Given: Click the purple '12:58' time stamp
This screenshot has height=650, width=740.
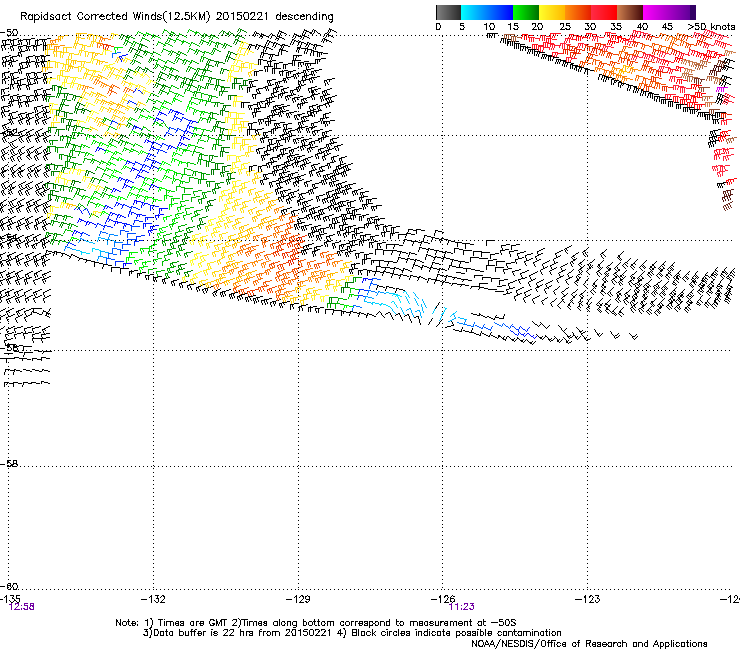Looking at the screenshot, I should click(22, 607).
